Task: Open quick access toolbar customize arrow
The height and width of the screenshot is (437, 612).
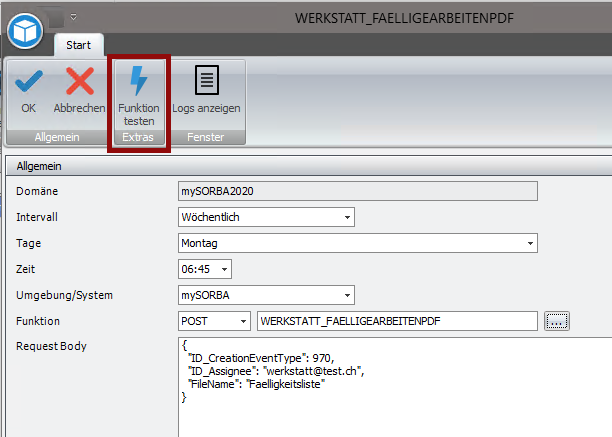Action: pyautogui.click(x=73, y=17)
